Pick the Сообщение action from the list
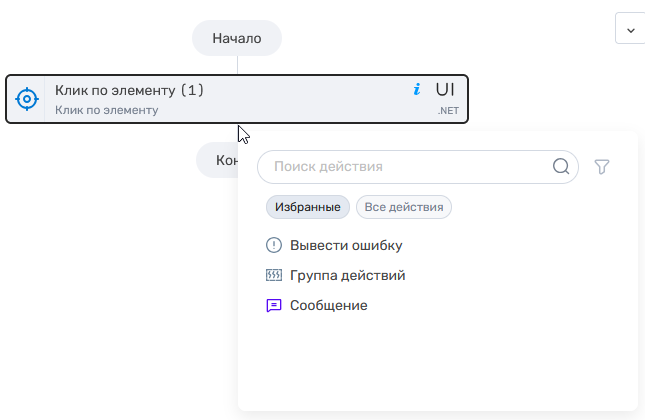Screen dimensions: 645x420 pos(328,305)
